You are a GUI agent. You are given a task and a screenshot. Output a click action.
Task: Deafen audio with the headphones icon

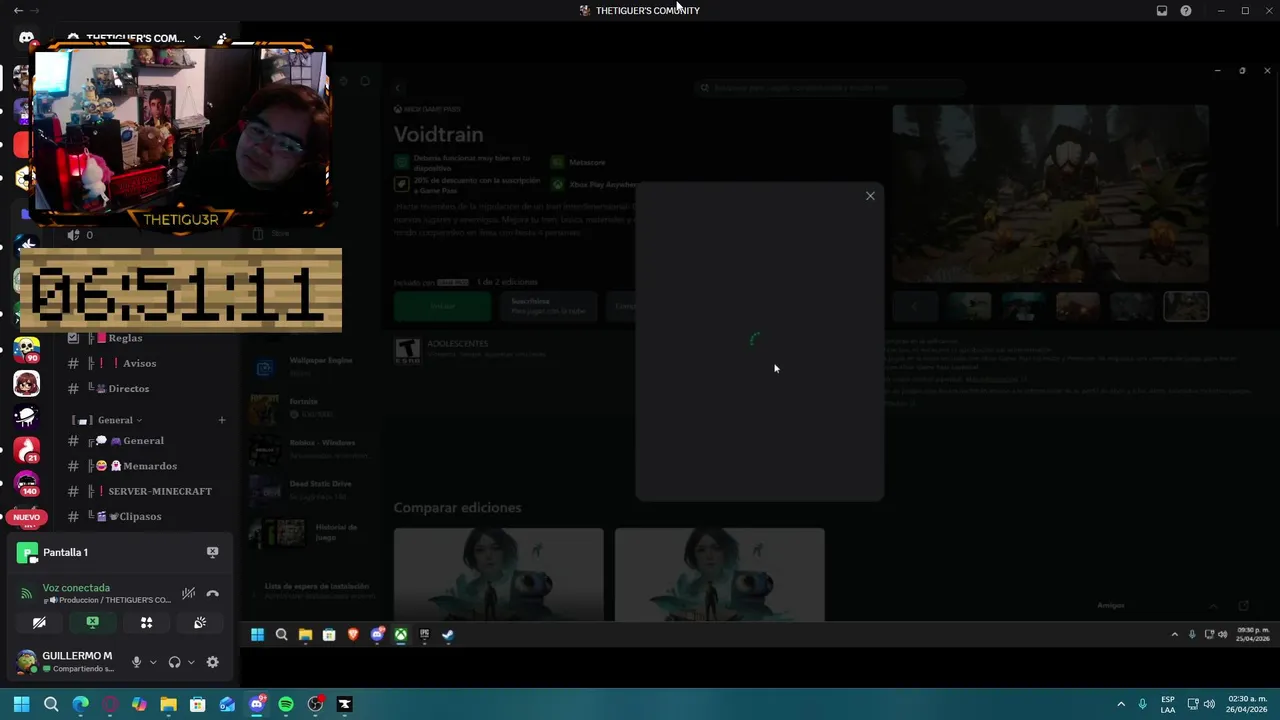(x=175, y=662)
